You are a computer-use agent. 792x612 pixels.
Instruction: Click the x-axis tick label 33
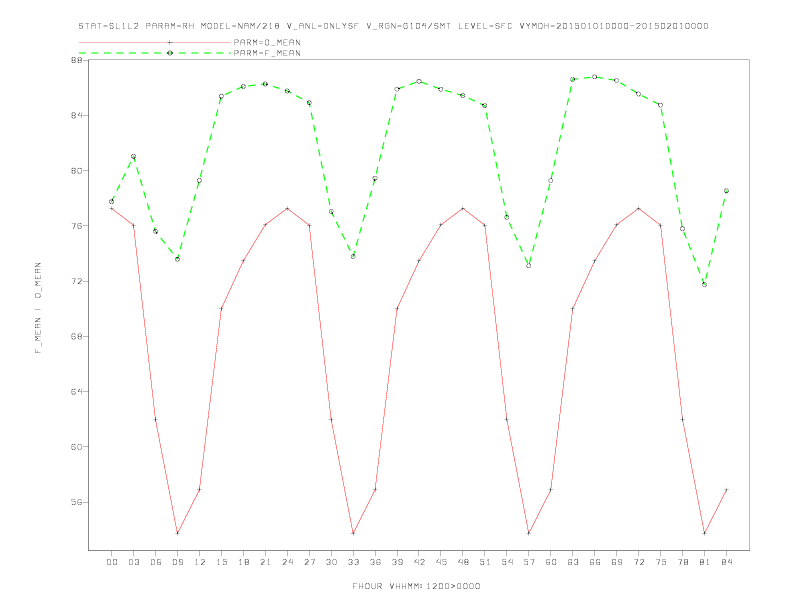(x=353, y=562)
